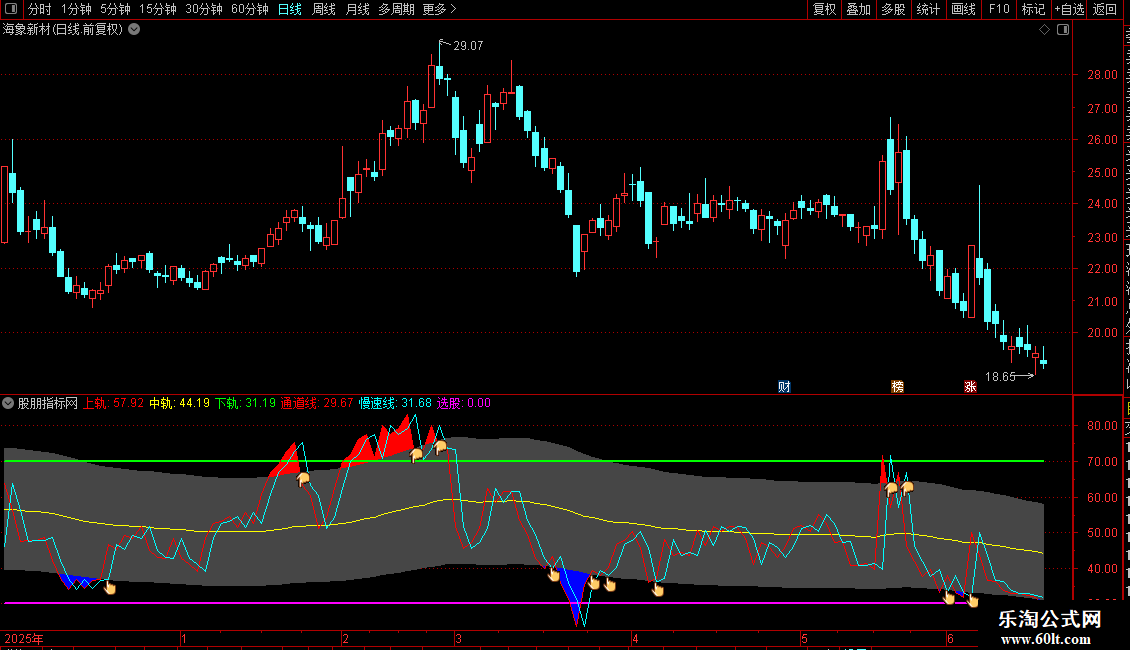Viewport: 1130px width, 650px height.
Task: Click the diamond icon in chart header
Action: (x=1044, y=30)
